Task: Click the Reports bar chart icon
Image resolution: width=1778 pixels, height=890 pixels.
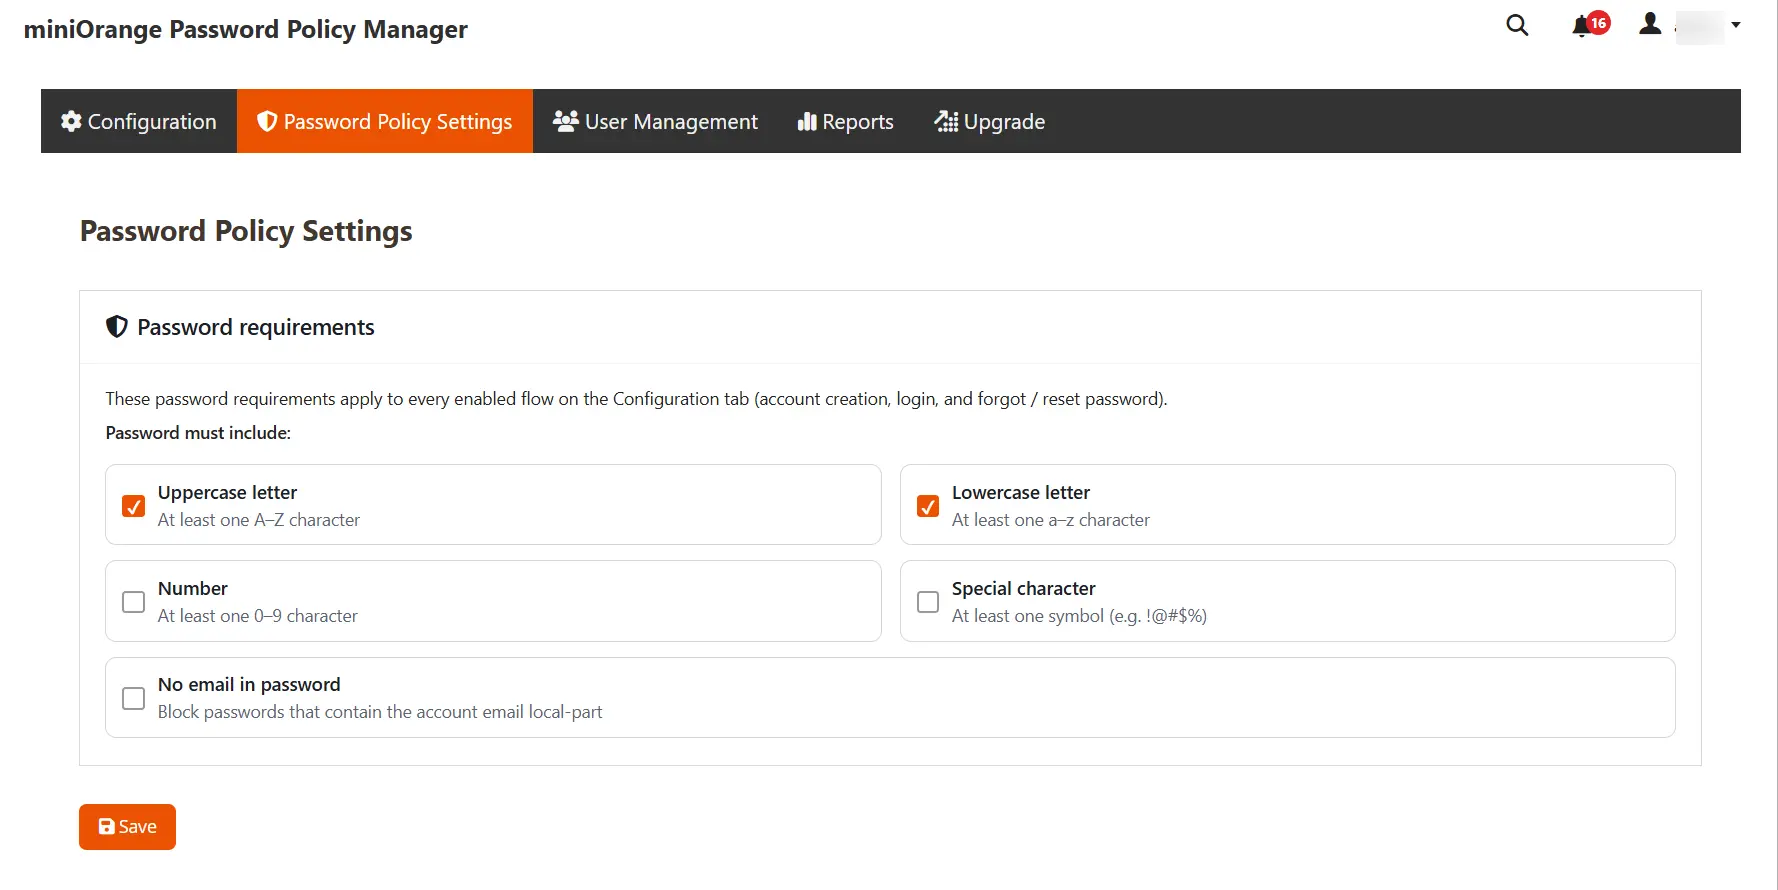Action: (x=807, y=121)
